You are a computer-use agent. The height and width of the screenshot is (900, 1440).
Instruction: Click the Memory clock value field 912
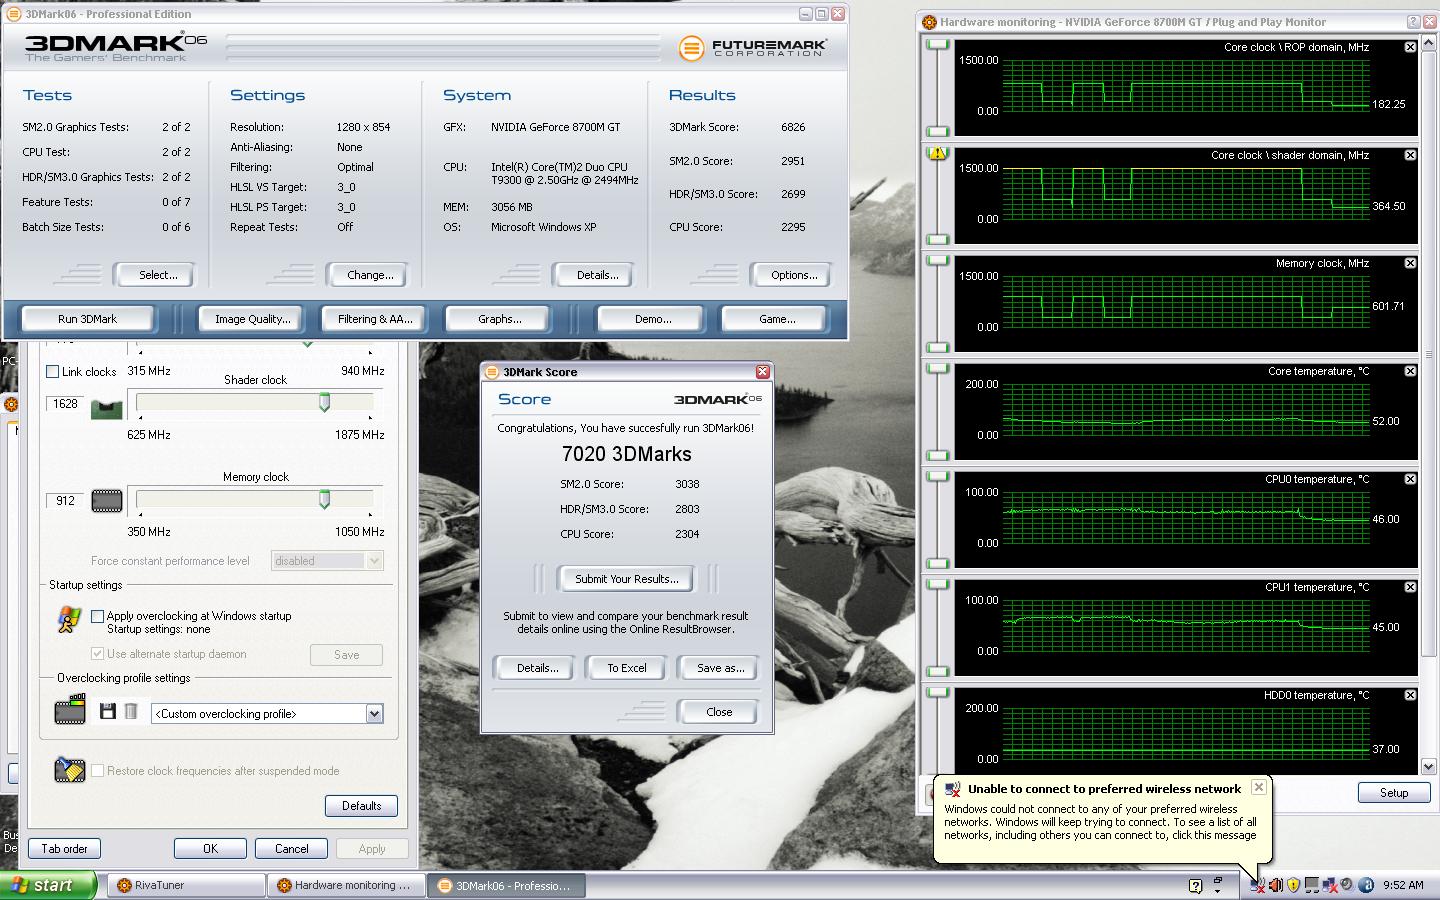(x=66, y=501)
